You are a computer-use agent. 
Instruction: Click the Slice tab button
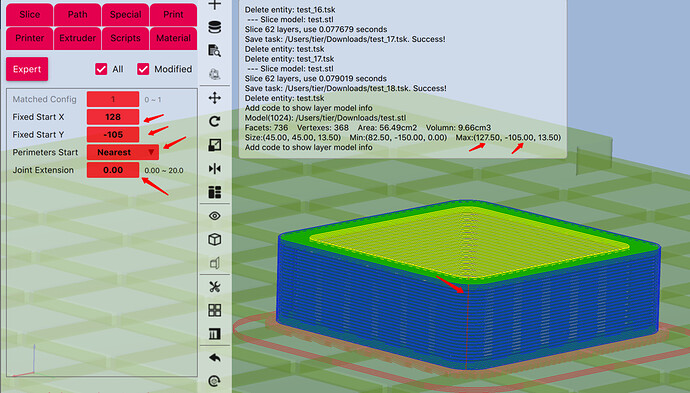tap(29, 15)
